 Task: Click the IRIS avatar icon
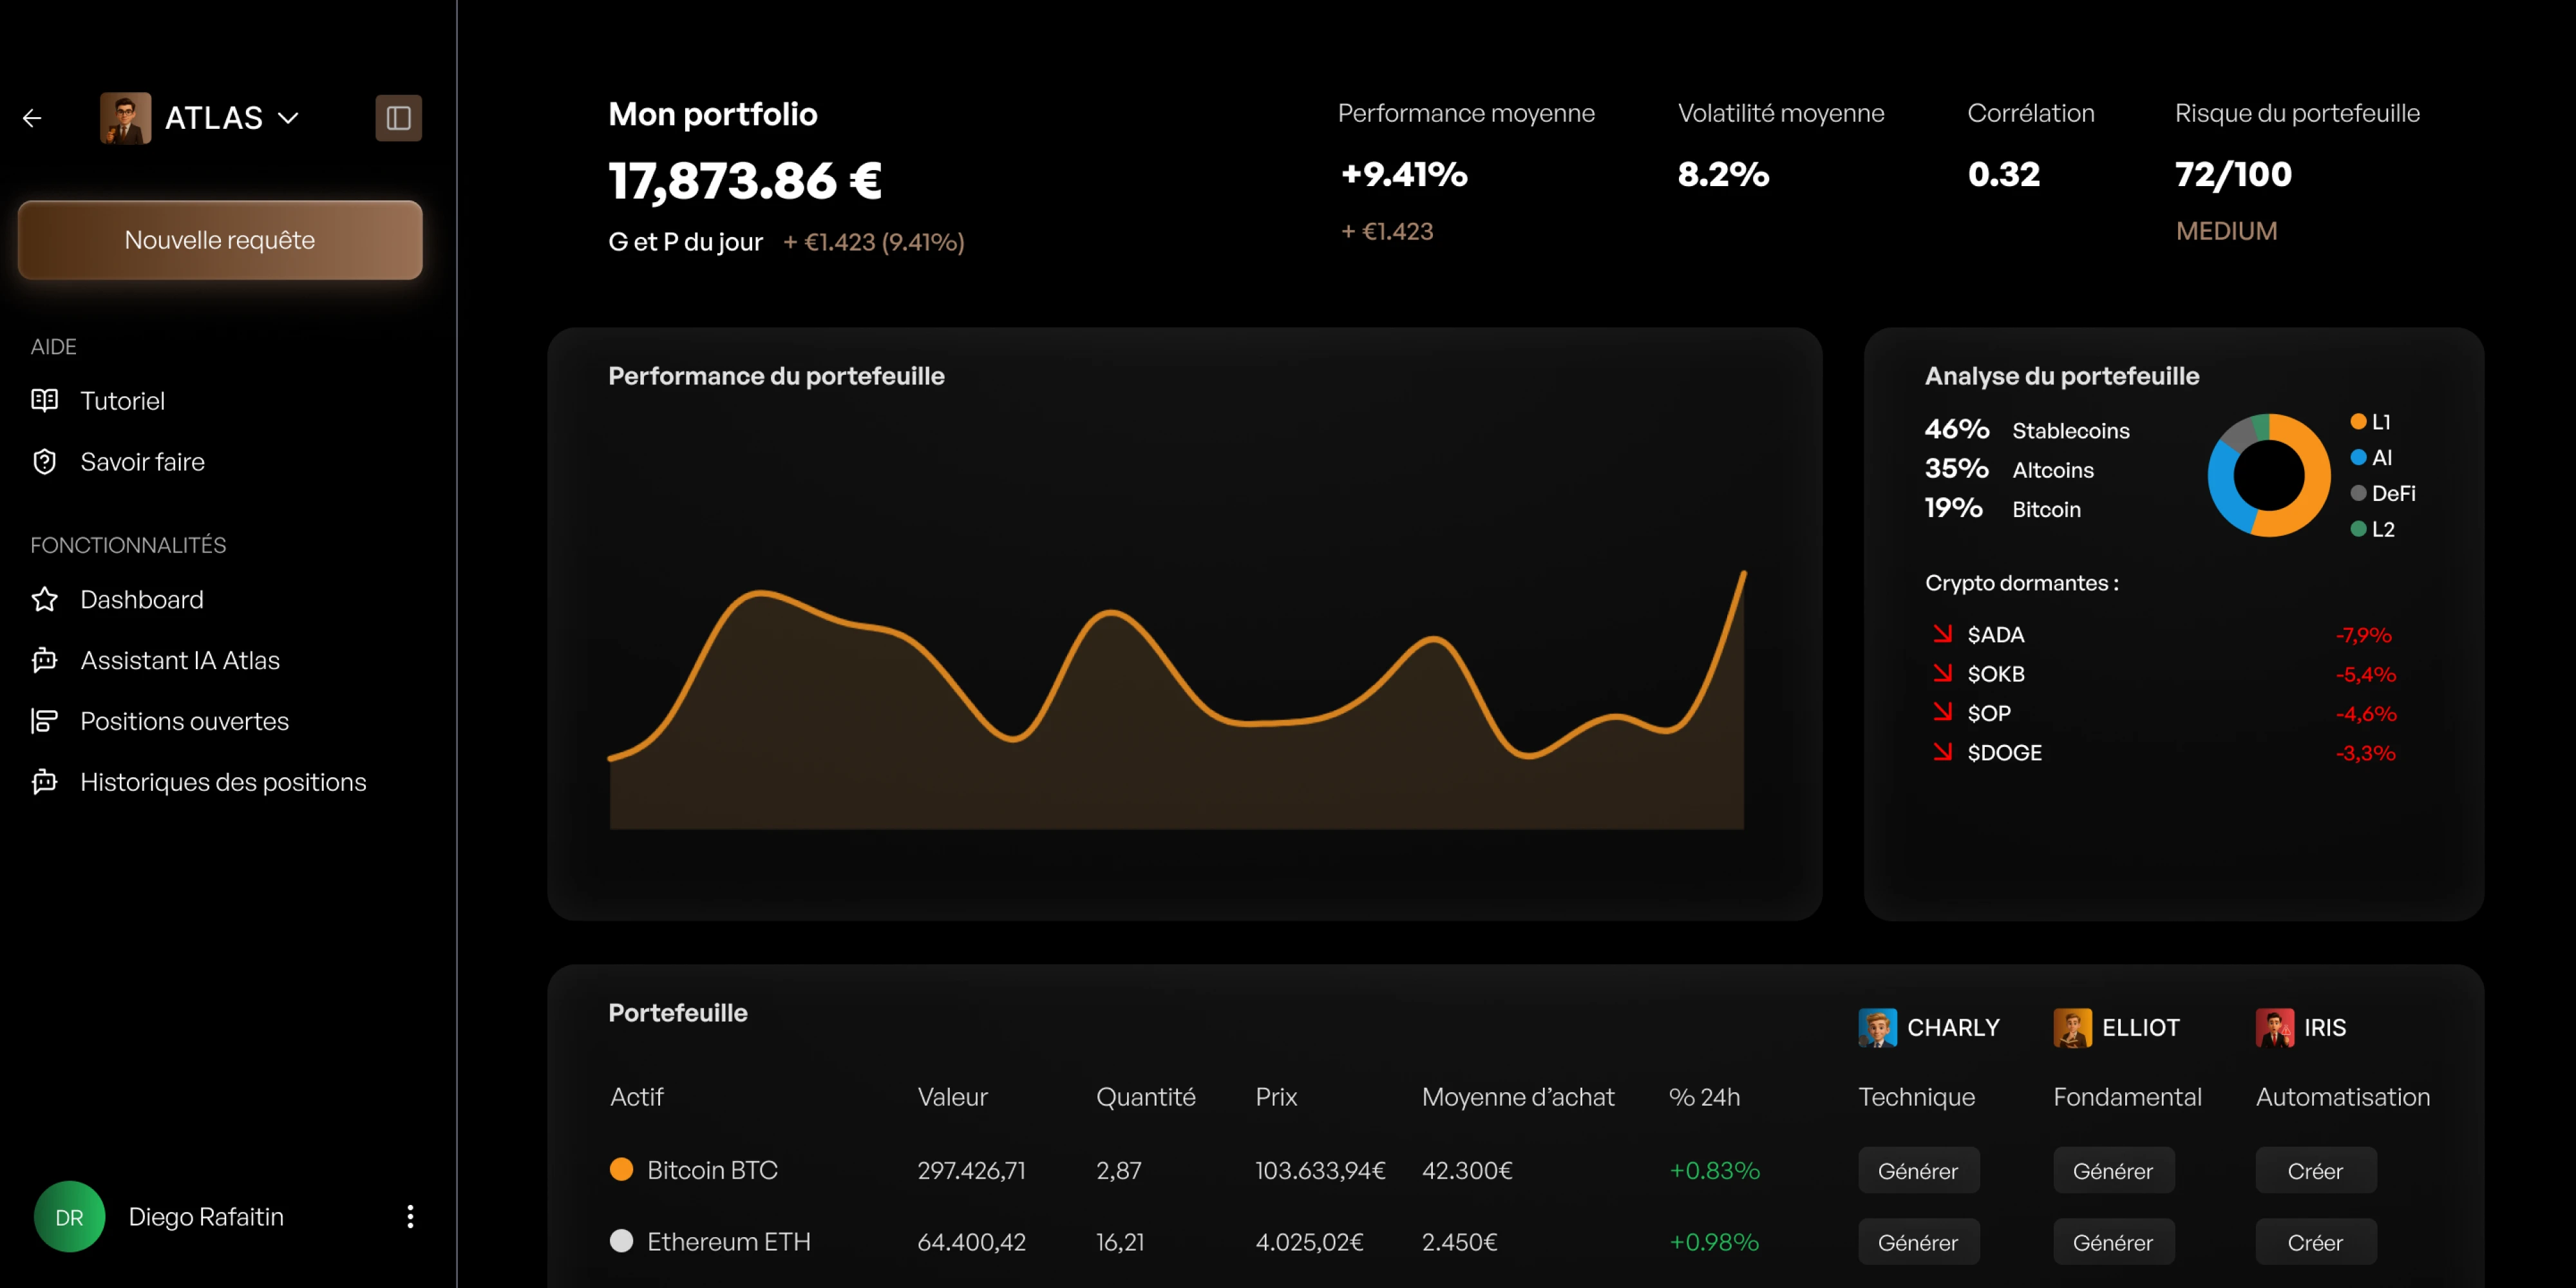pyautogui.click(x=2274, y=1027)
